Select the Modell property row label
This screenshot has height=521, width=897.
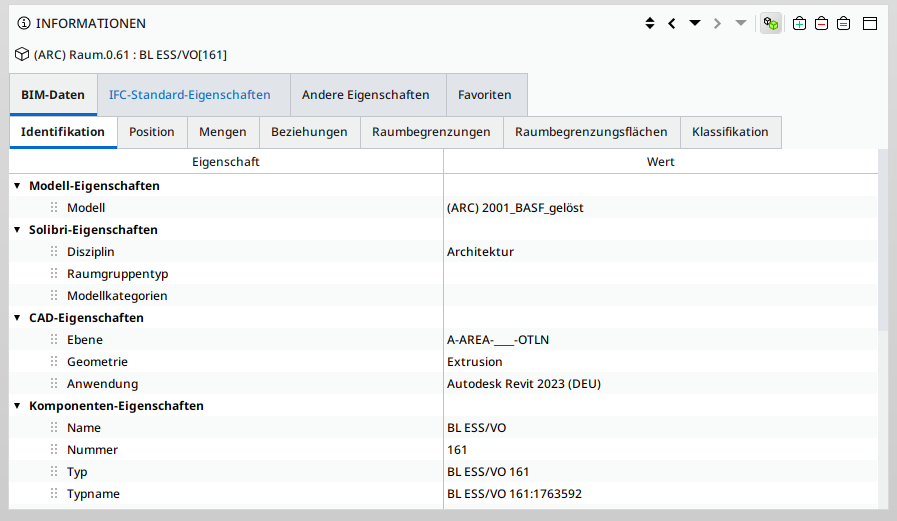tap(86, 208)
